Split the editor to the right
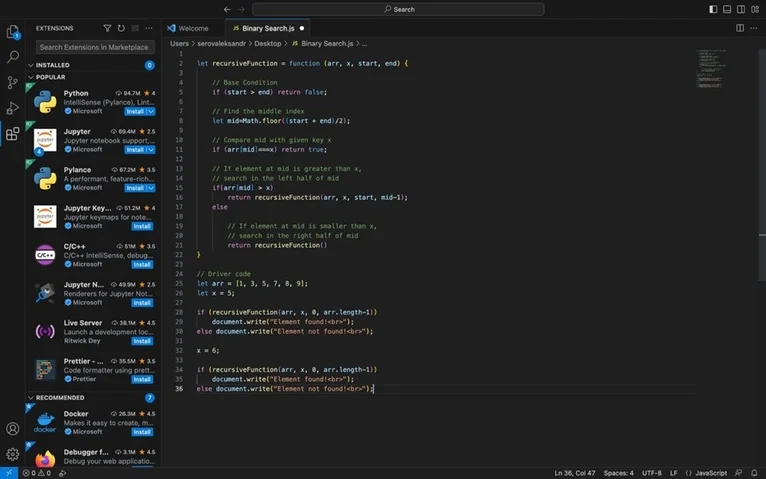This screenshot has height=479, width=766. (x=740, y=28)
